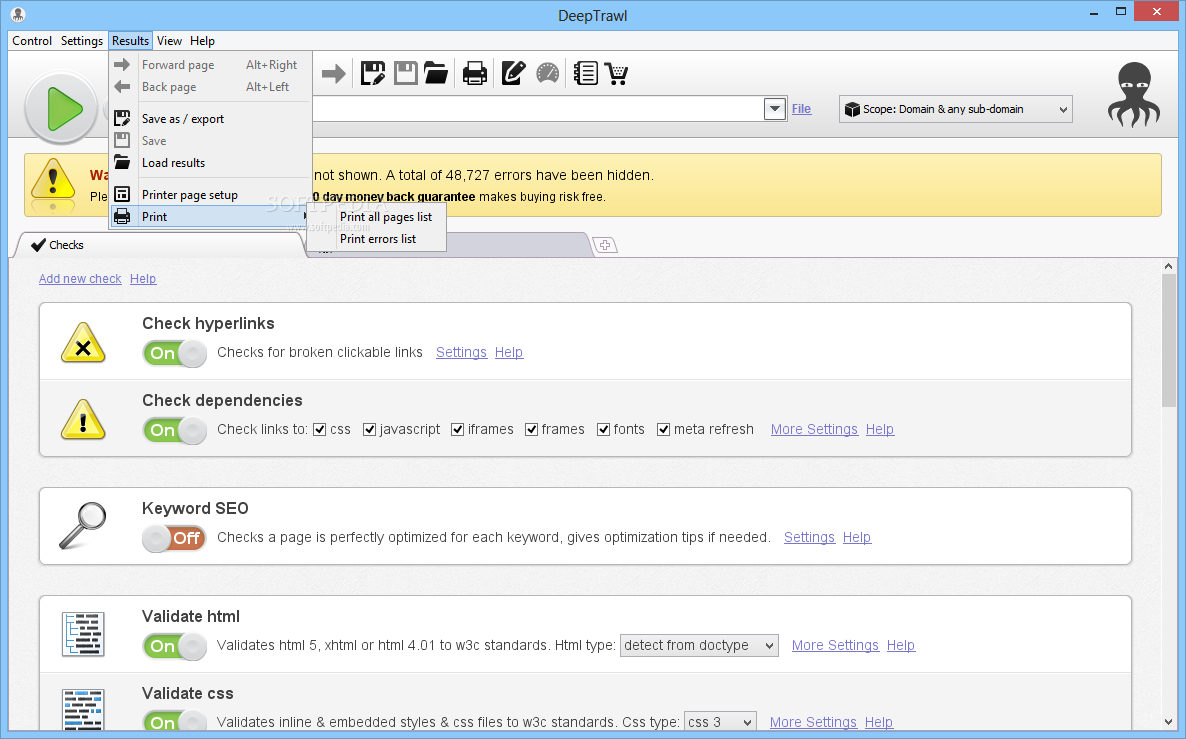Choose Save as / export menu item
The height and width of the screenshot is (739, 1186).
point(211,119)
